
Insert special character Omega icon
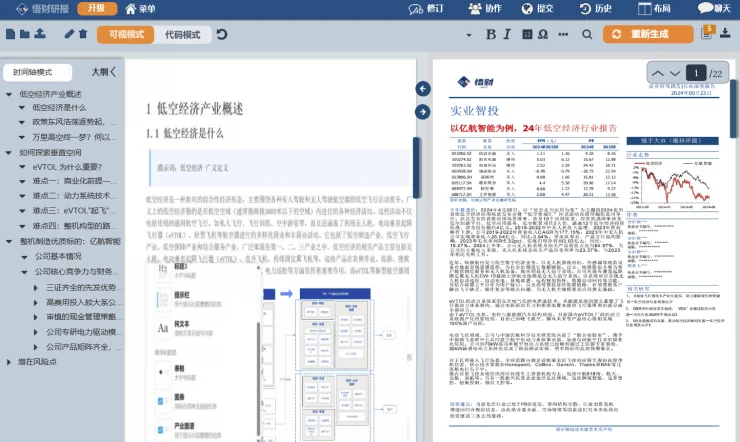[543, 34]
